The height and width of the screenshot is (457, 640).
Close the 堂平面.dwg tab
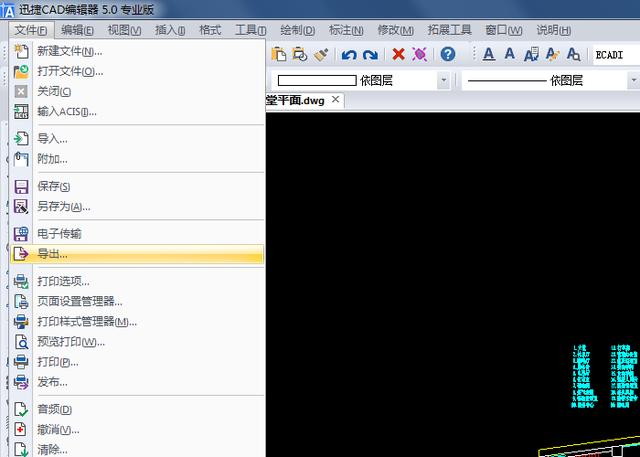coord(335,99)
